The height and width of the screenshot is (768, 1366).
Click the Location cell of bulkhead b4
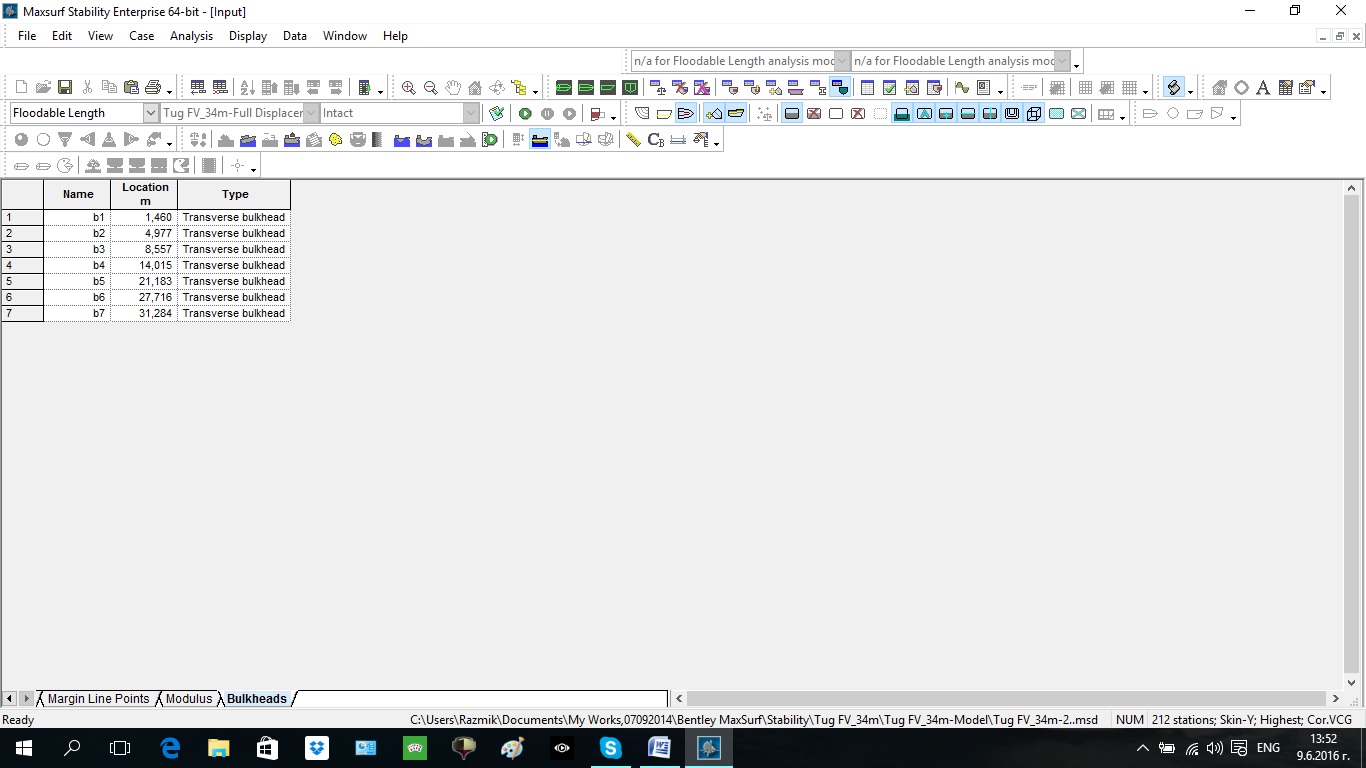(144, 265)
